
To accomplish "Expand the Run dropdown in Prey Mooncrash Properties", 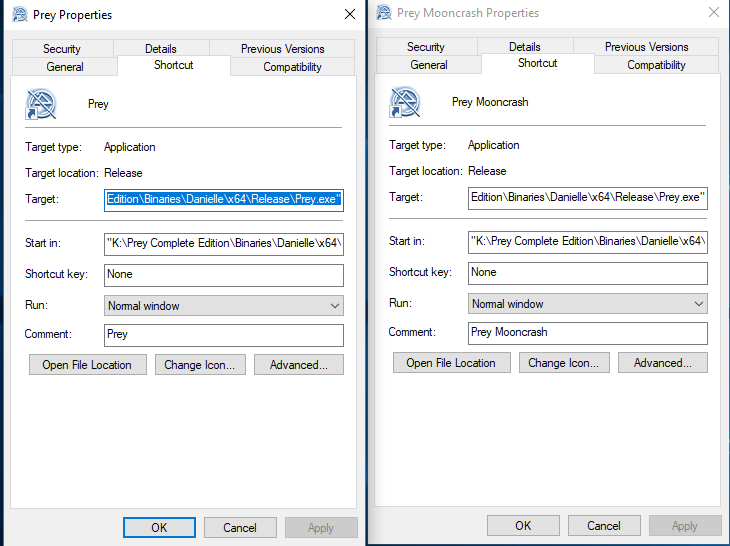I will click(x=588, y=304).
